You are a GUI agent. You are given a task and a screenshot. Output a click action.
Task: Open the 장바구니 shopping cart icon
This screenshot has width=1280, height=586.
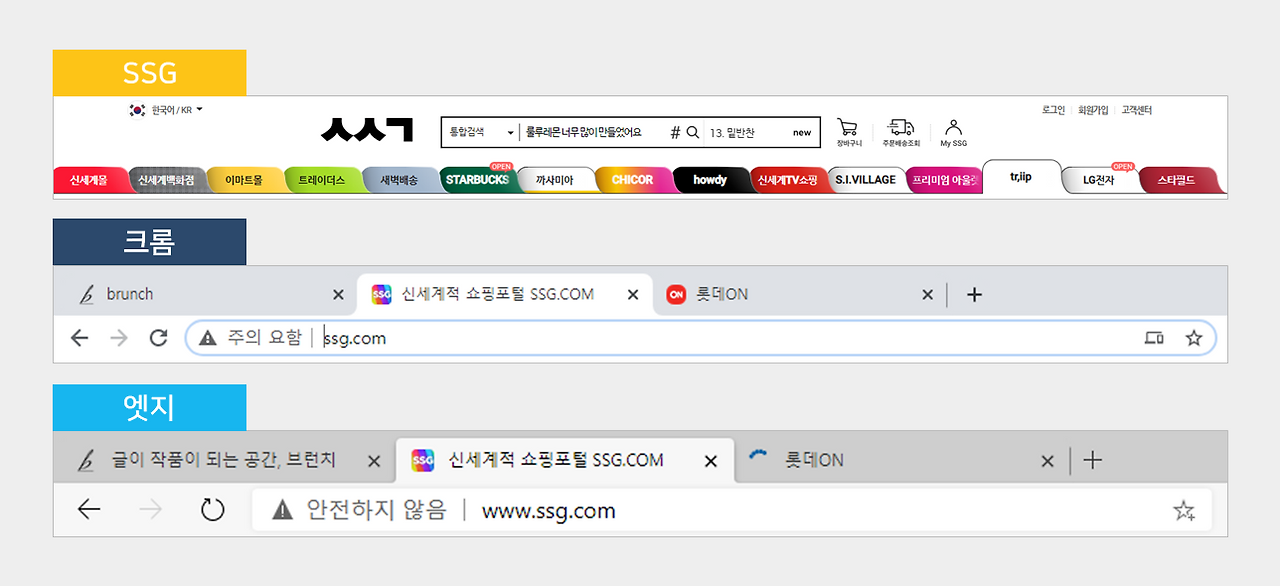[x=848, y=128]
